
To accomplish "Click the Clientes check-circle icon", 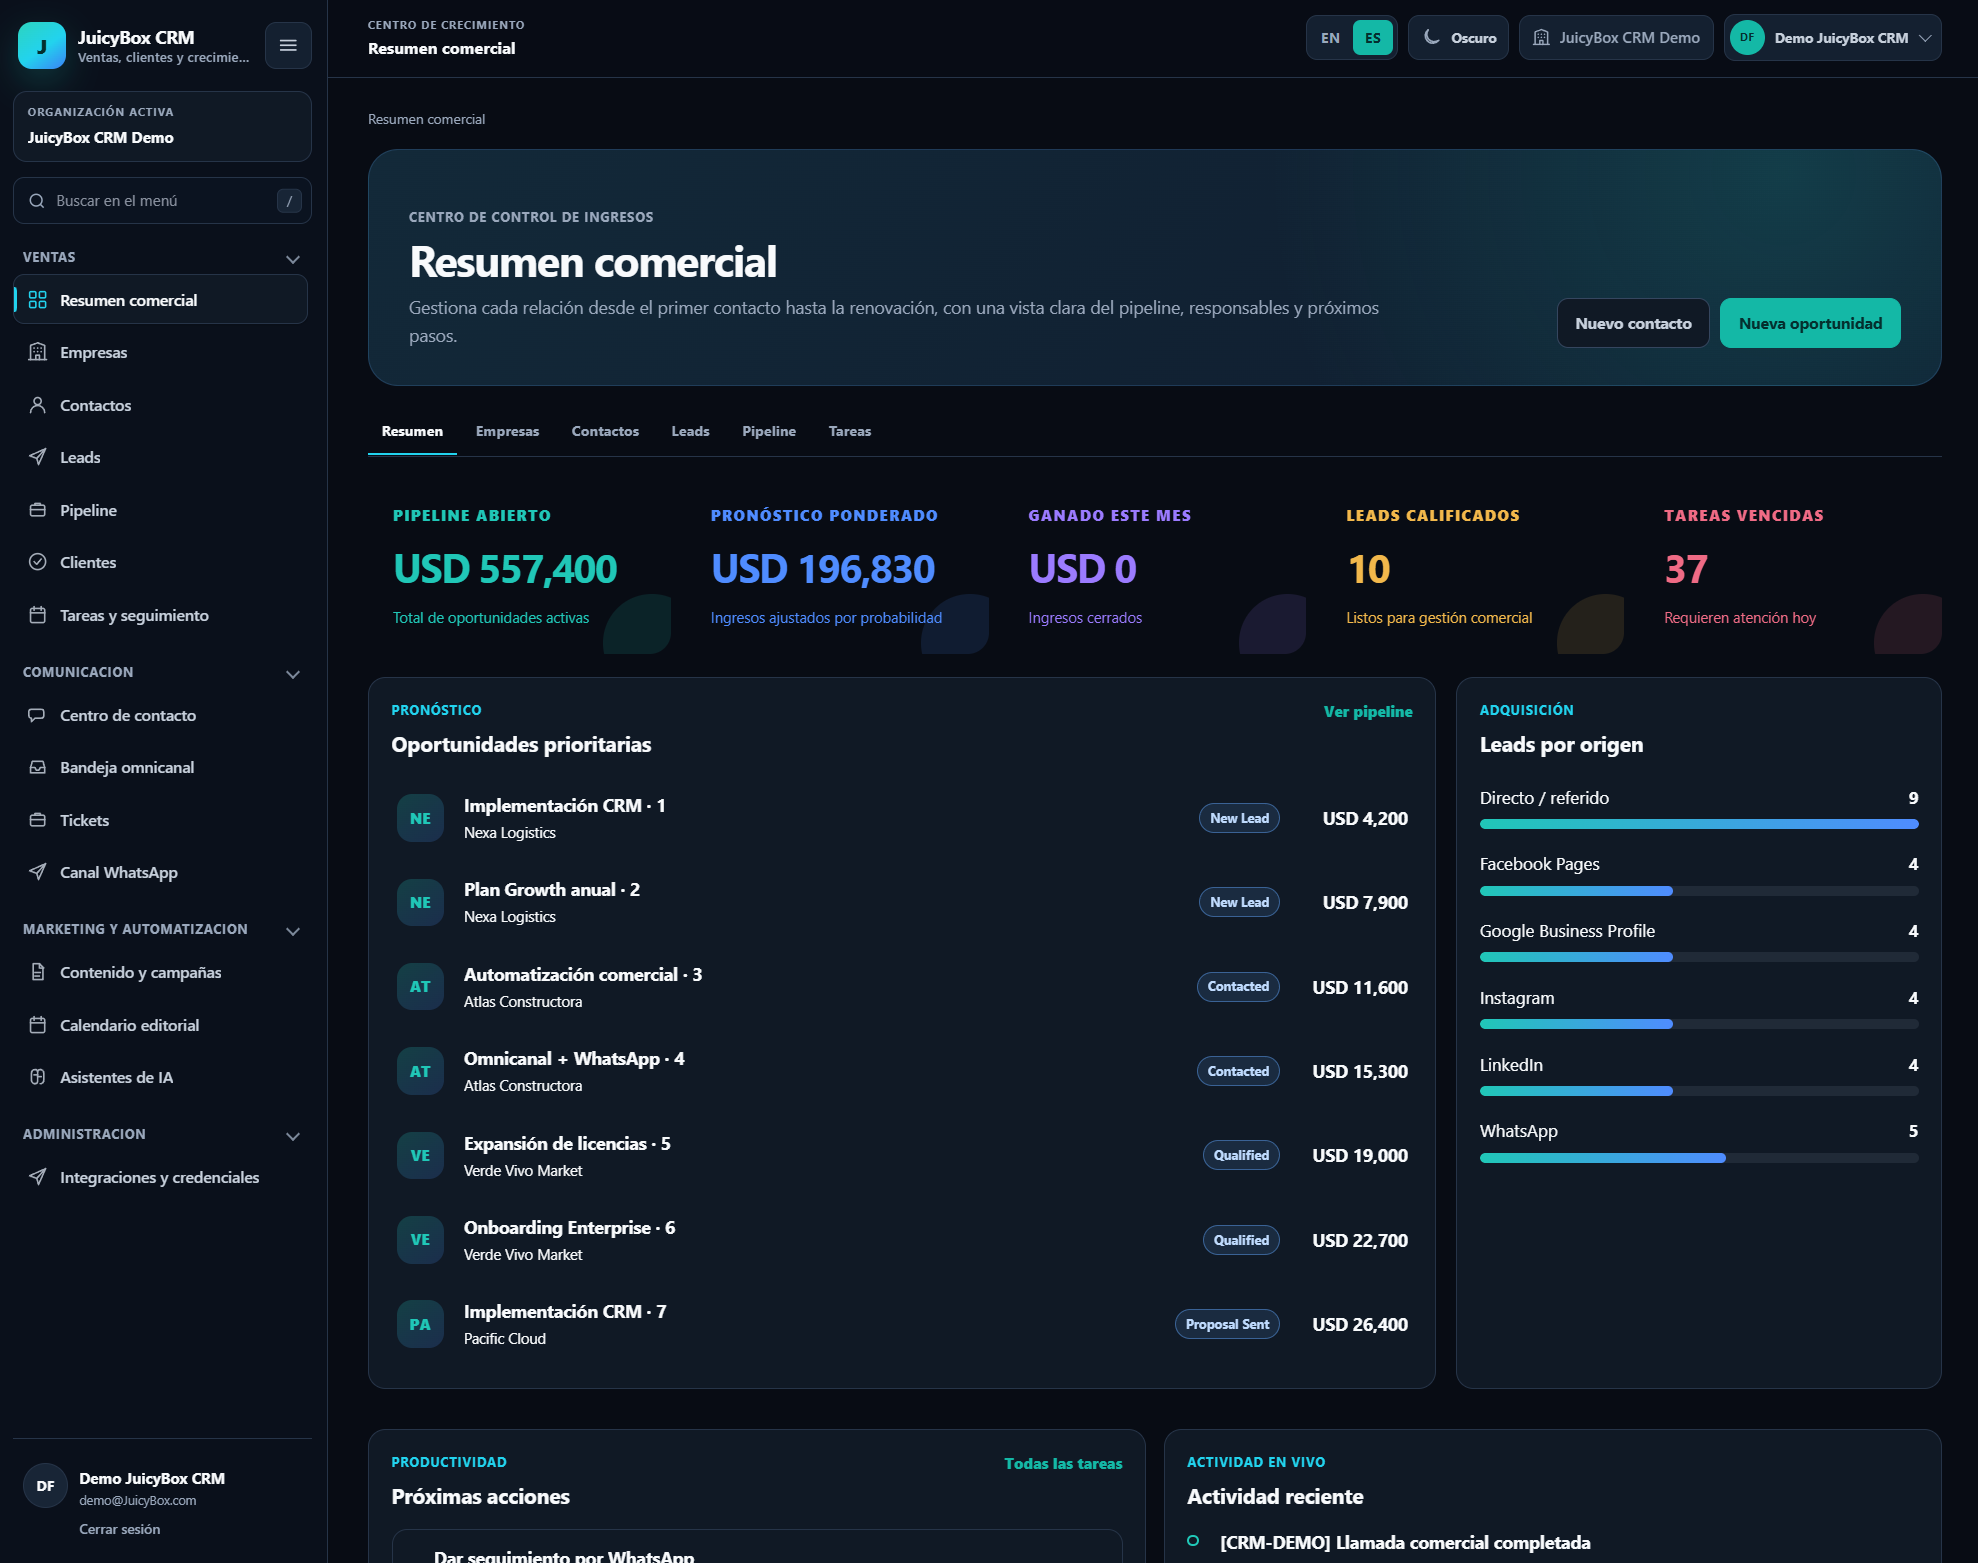I will coord(38,562).
